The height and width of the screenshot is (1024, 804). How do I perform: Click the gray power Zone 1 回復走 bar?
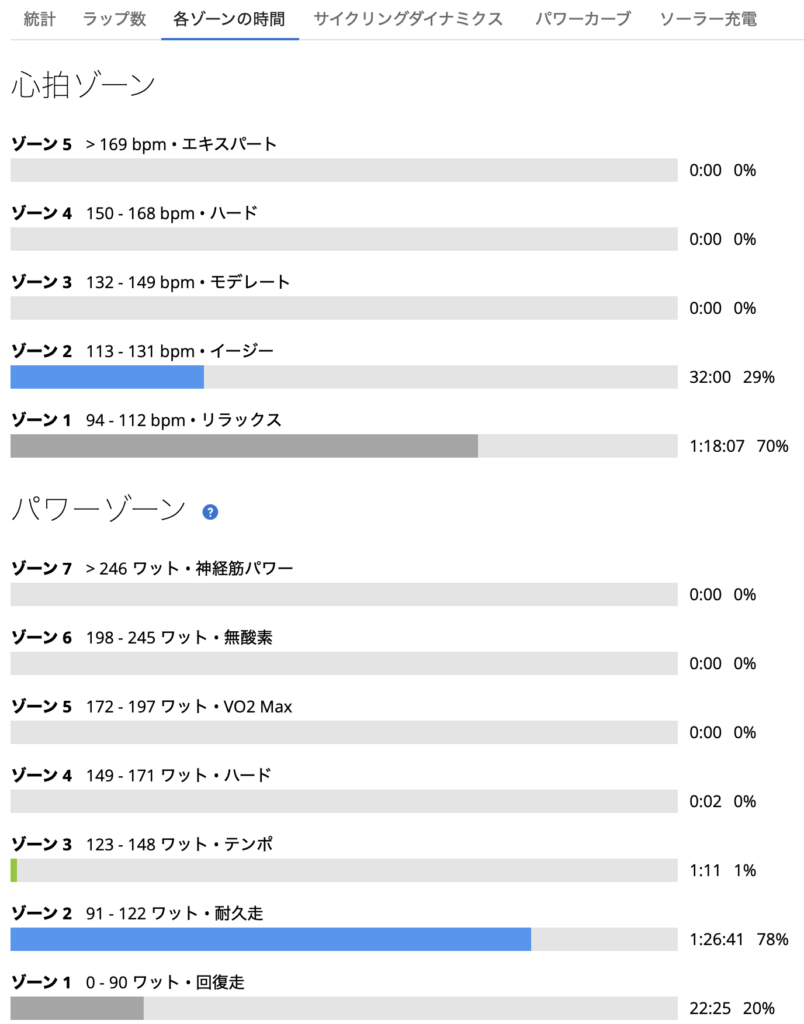[77, 1008]
